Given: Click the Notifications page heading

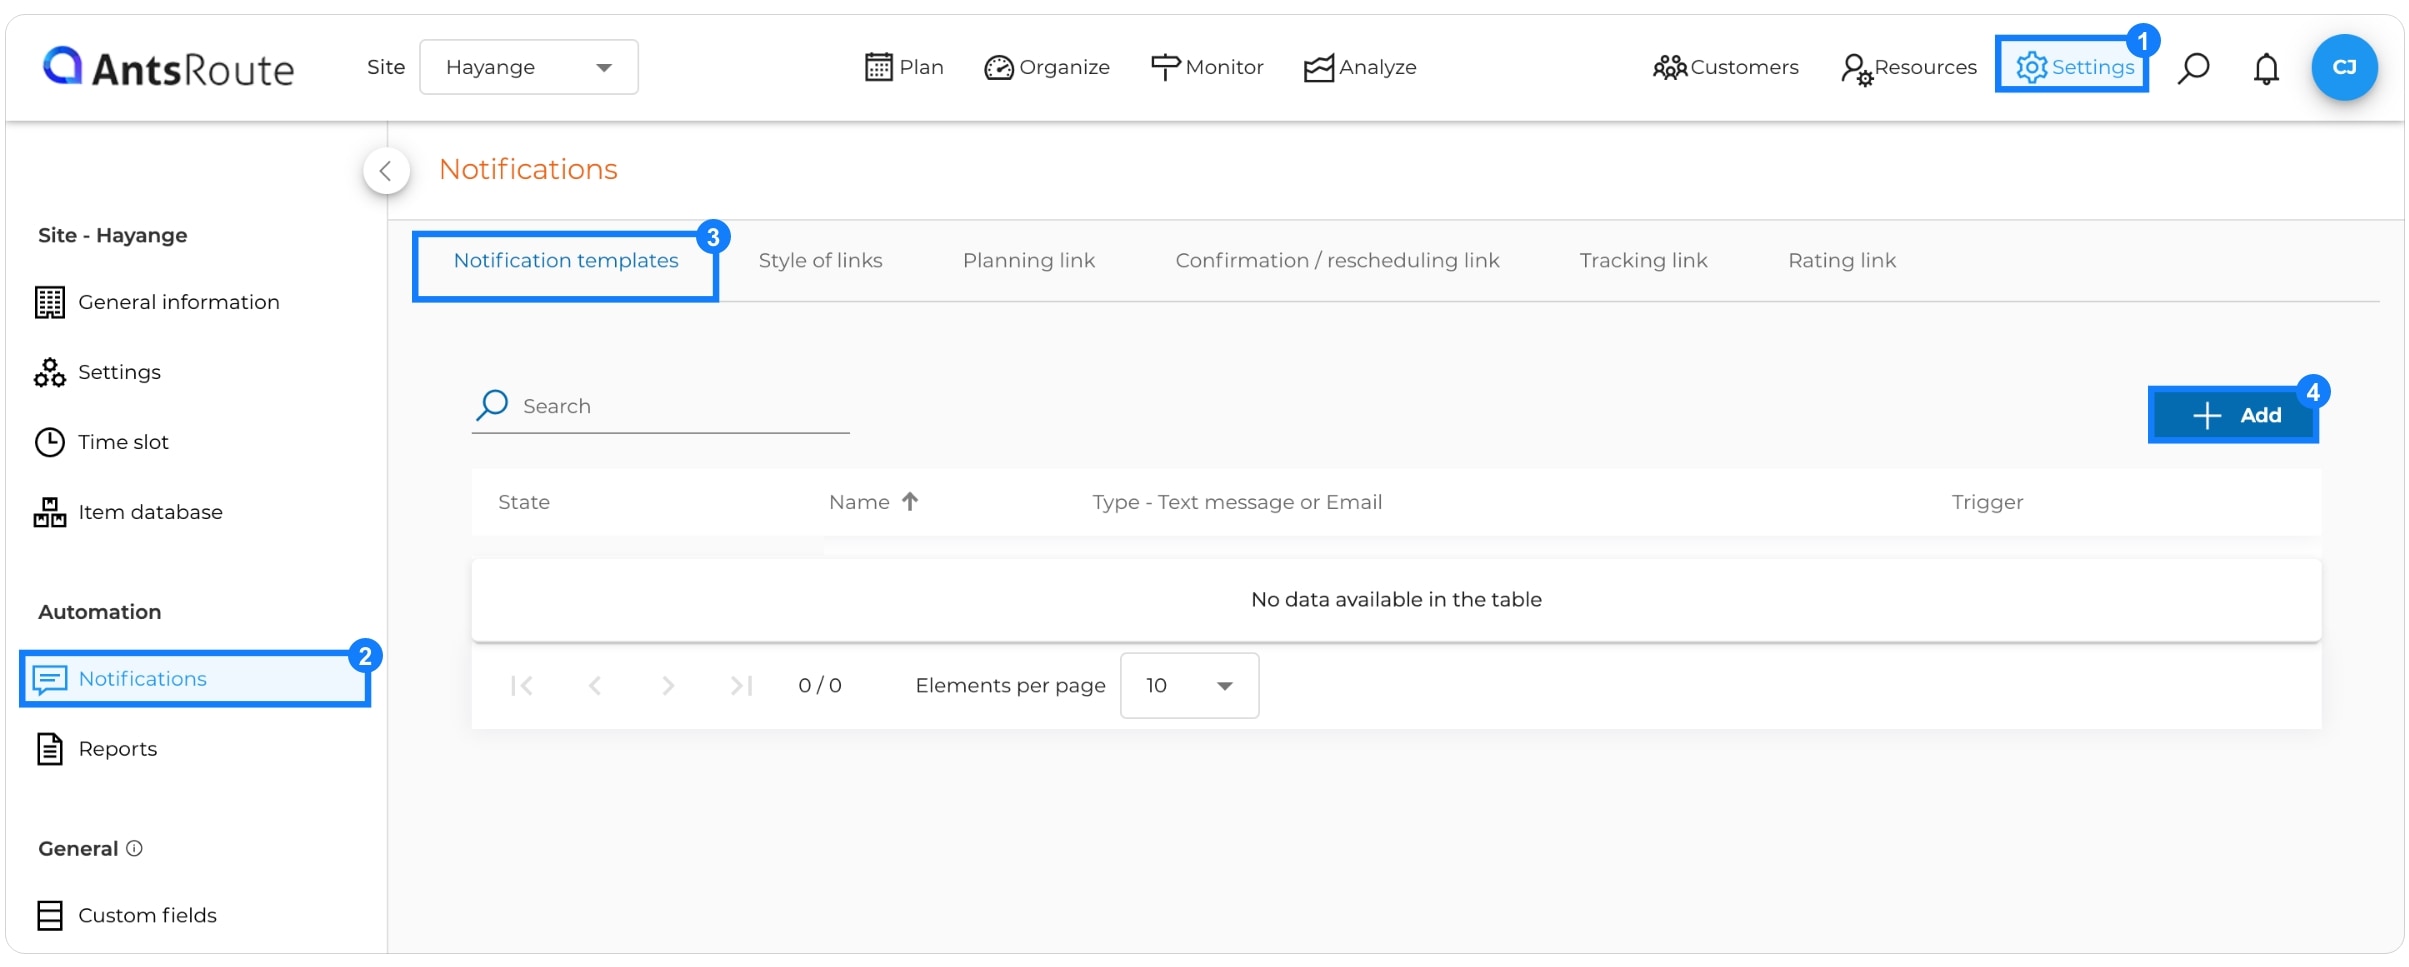Looking at the screenshot, I should (x=528, y=169).
